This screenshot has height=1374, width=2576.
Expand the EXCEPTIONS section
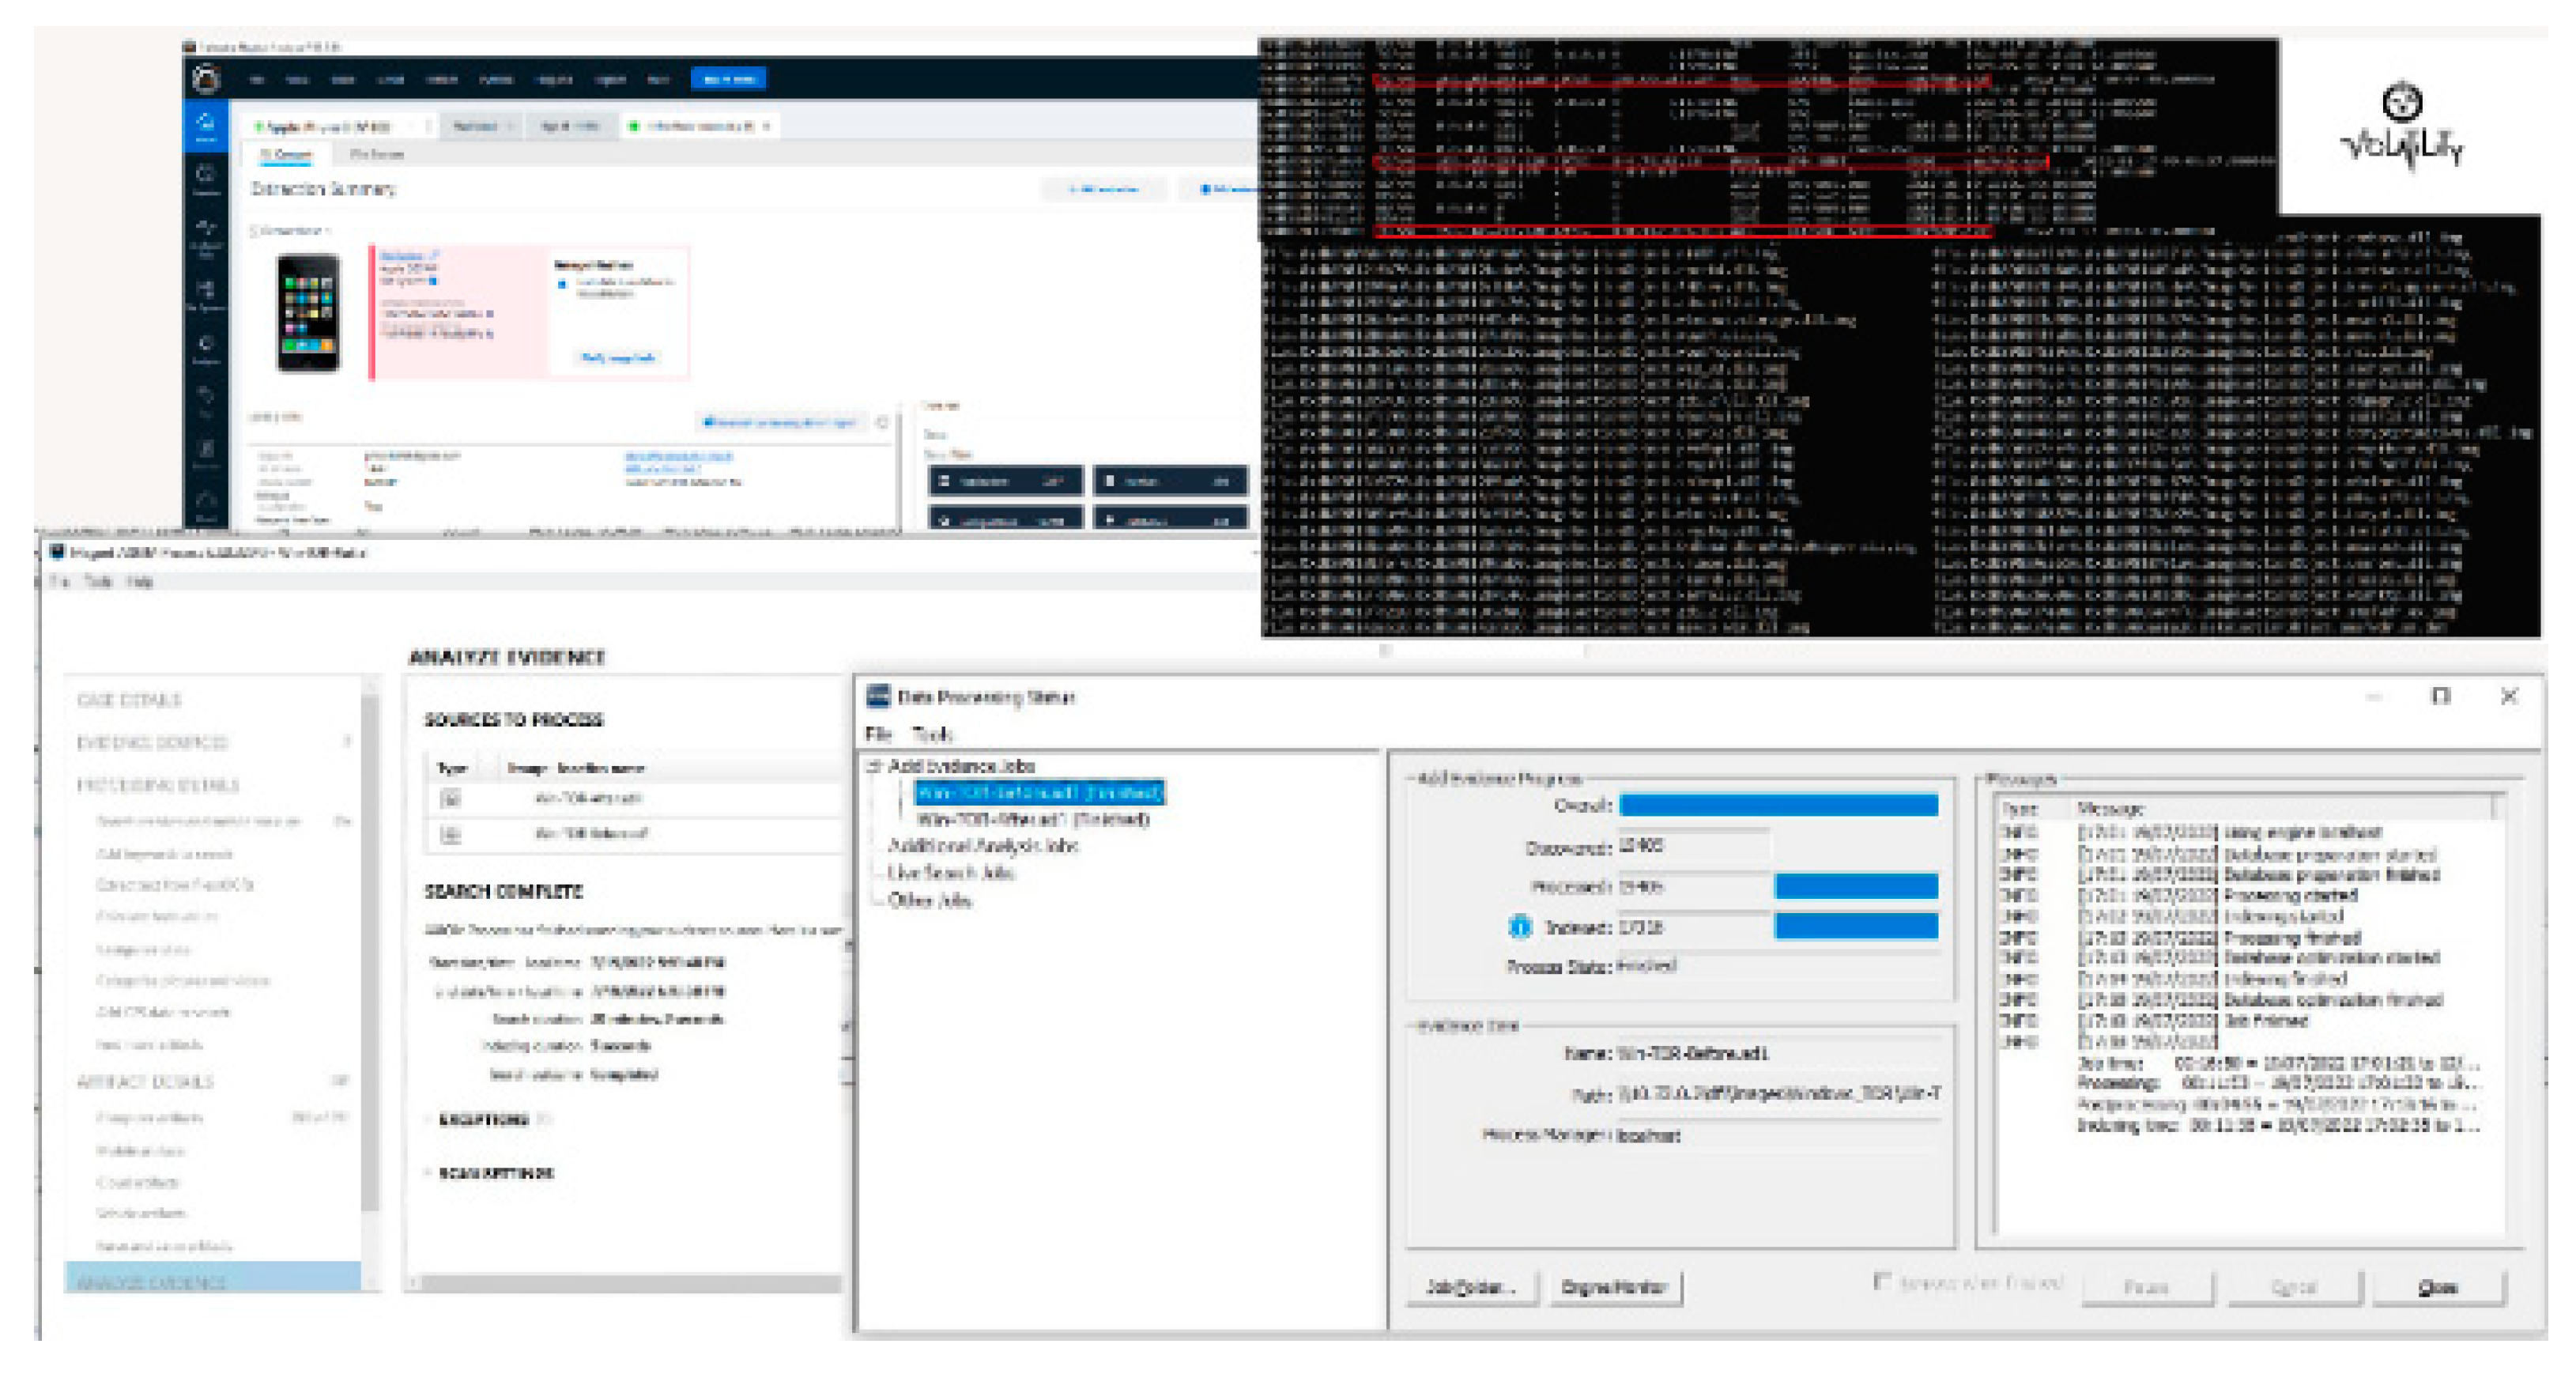483,1119
